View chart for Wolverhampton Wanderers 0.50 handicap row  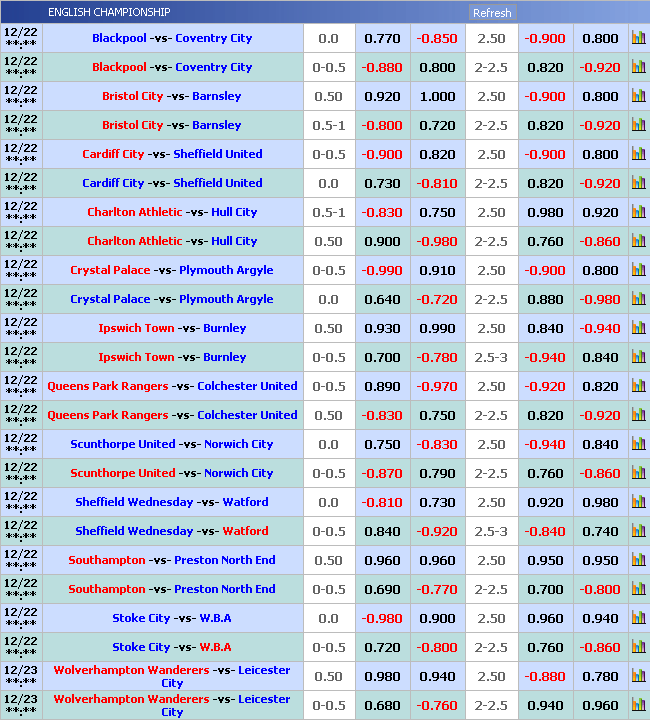pos(638,677)
